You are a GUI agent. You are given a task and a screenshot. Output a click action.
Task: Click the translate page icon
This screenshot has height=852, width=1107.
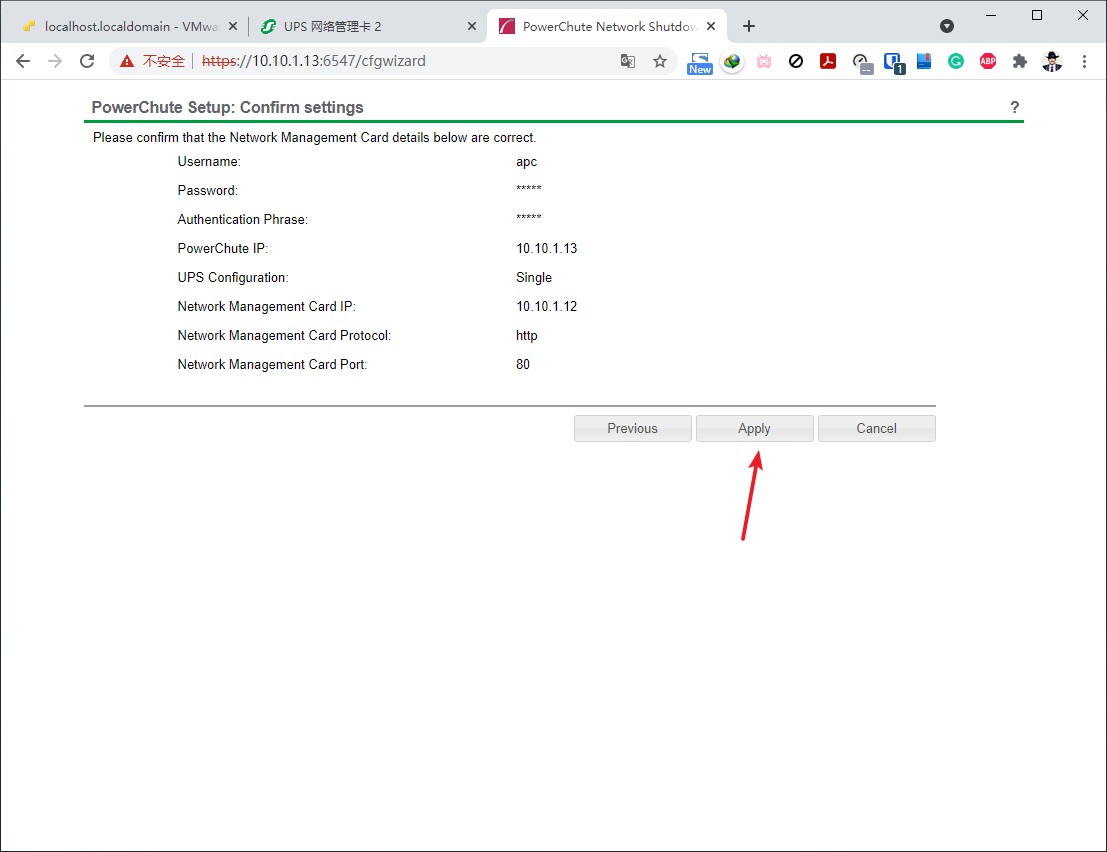[x=628, y=61]
